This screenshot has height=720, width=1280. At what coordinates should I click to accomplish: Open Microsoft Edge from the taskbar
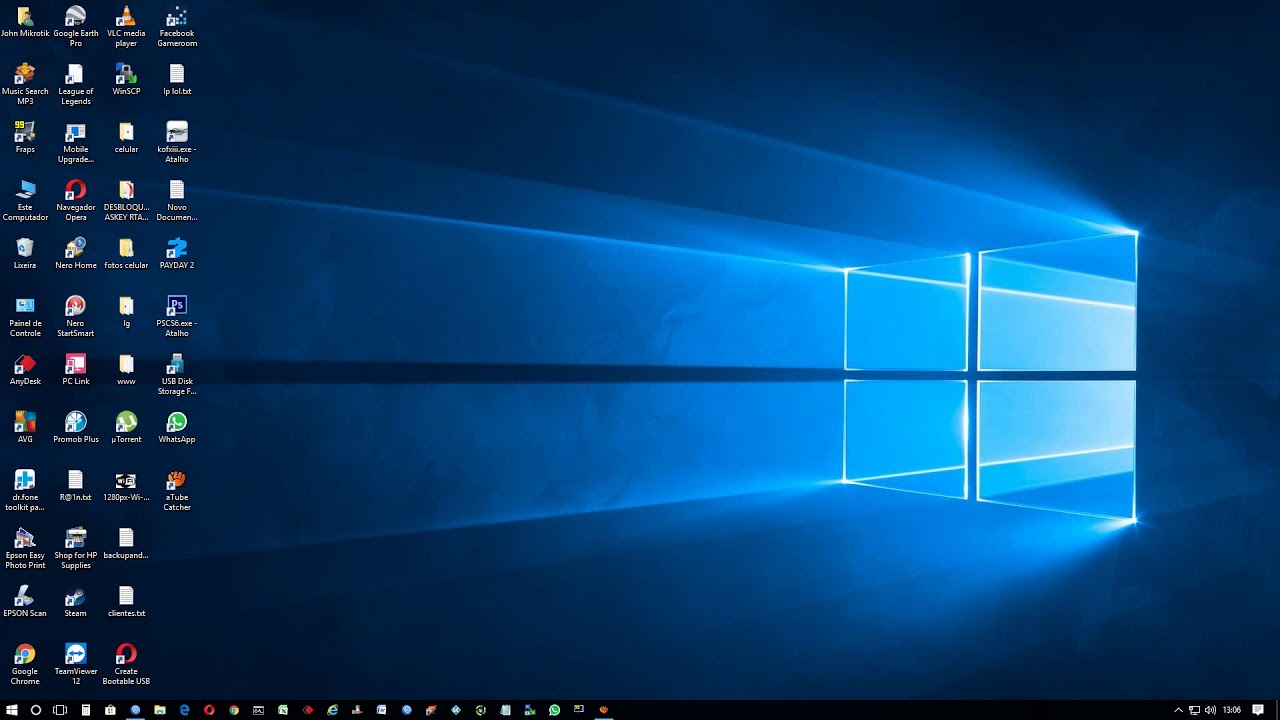(185, 710)
